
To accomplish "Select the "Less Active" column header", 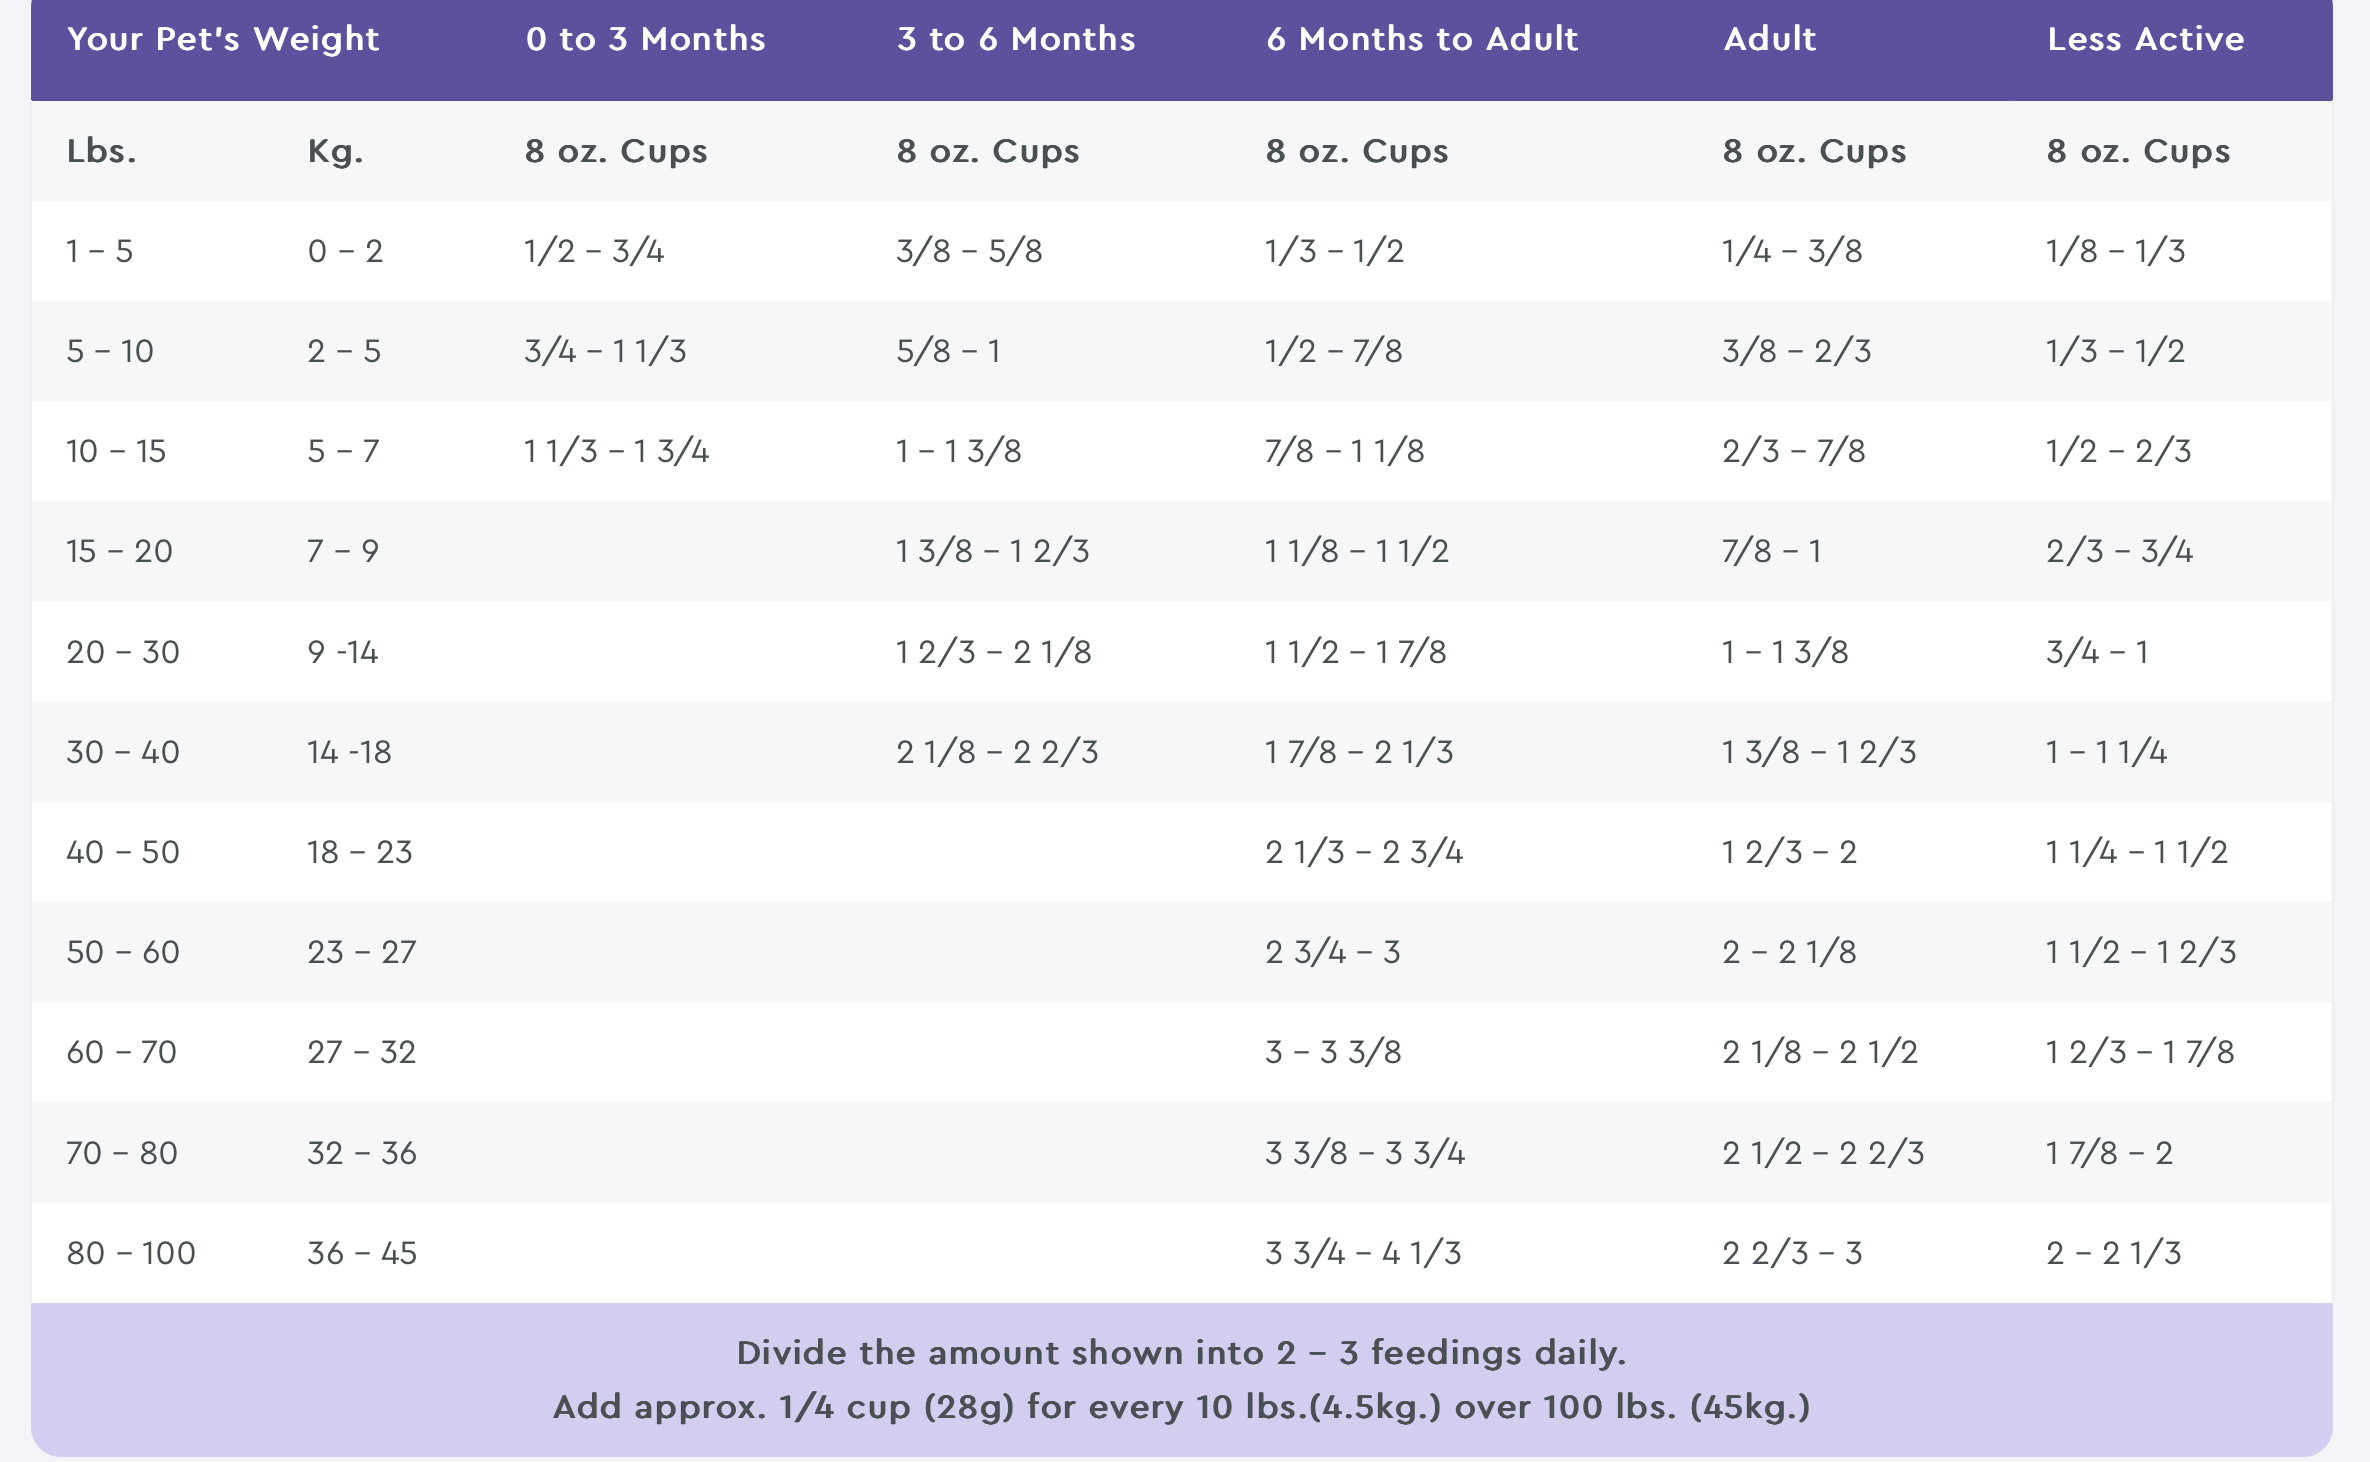I will pyautogui.click(x=2145, y=39).
